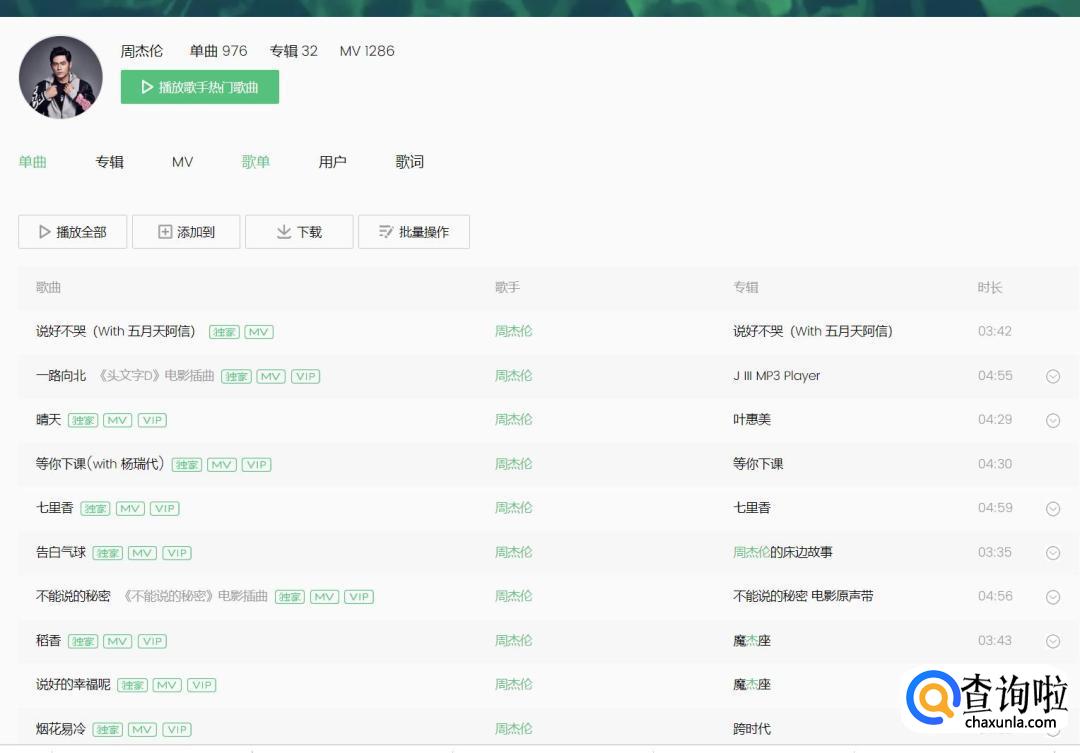
Task: Open album J III MP3 Player
Action: point(777,375)
